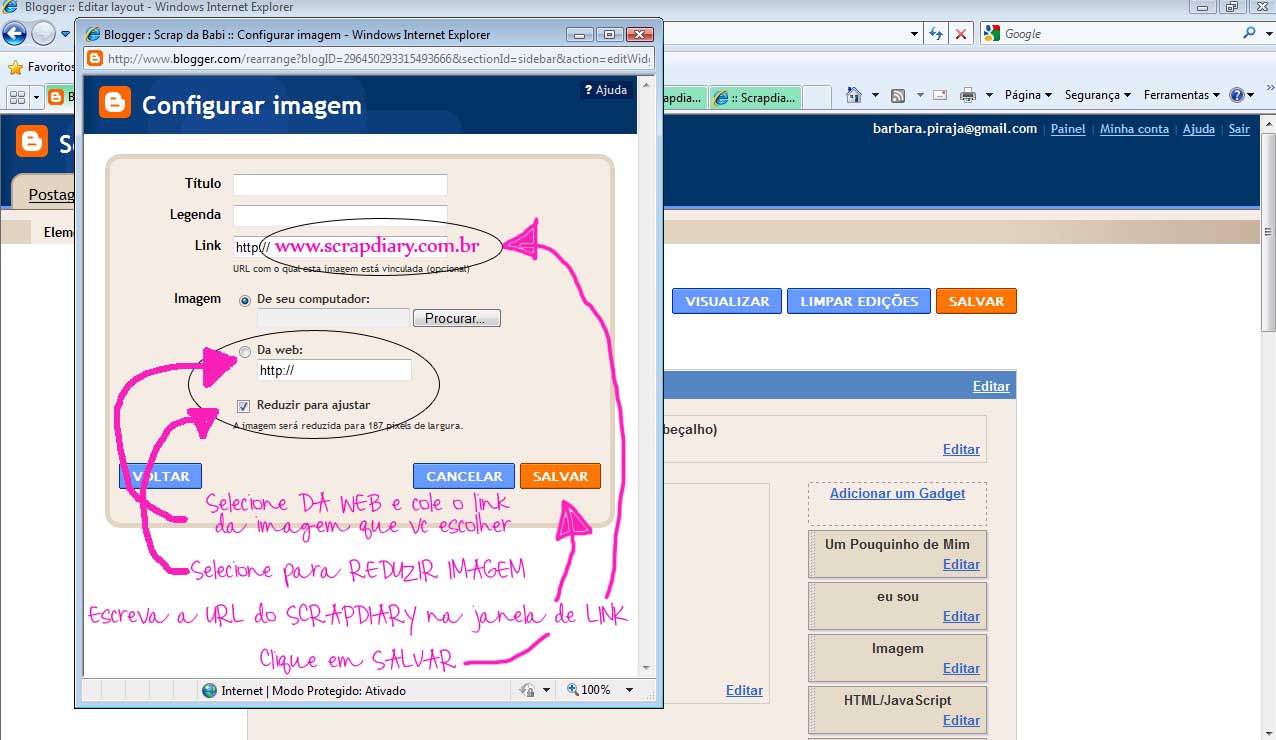
Task: Click the Back arrow in the main browser window
Action: (x=14, y=34)
